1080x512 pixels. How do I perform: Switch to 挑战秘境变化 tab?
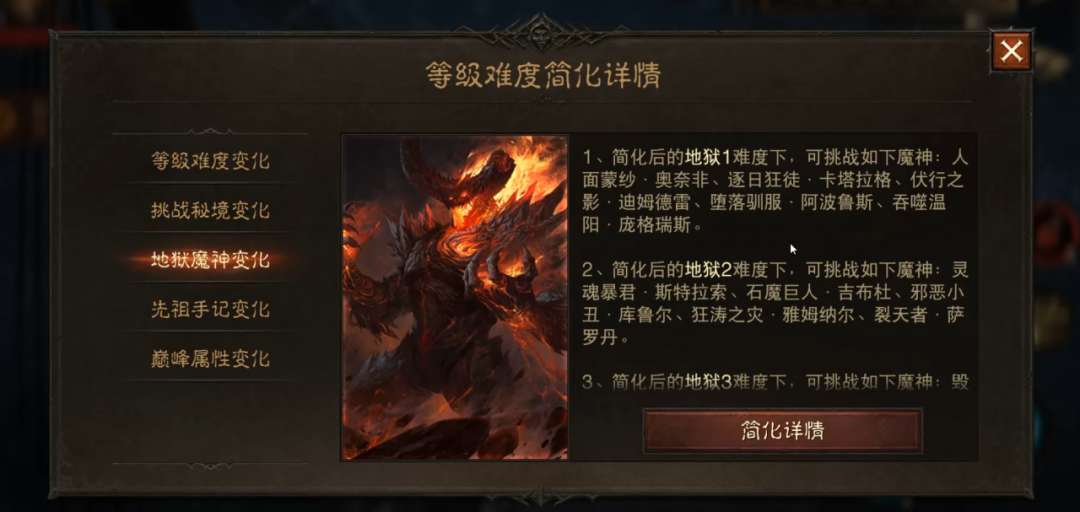[210, 210]
